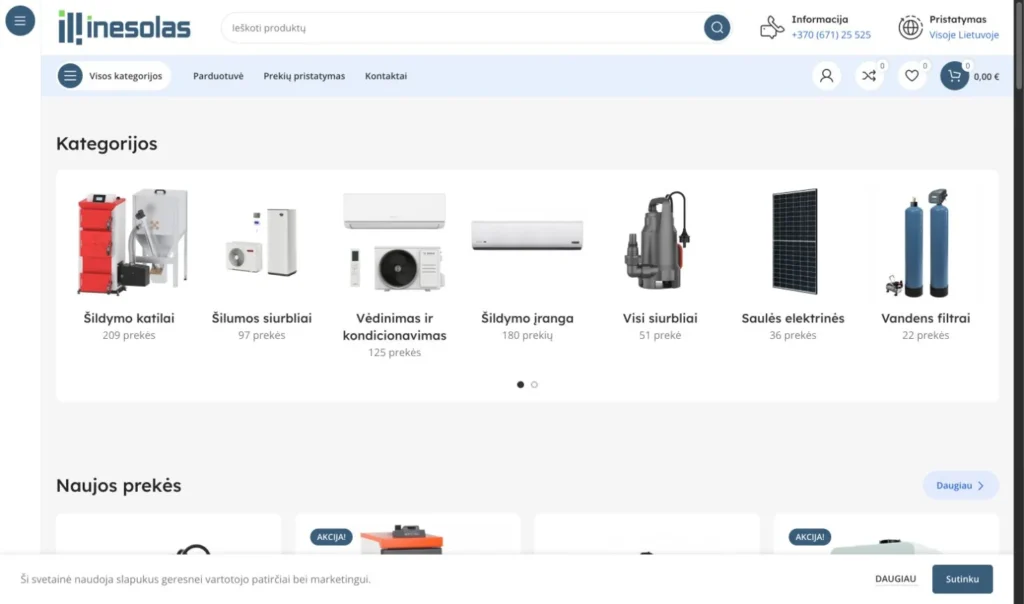Click the Pristatymas header label
The height and width of the screenshot is (604, 1024).
[x=958, y=20]
